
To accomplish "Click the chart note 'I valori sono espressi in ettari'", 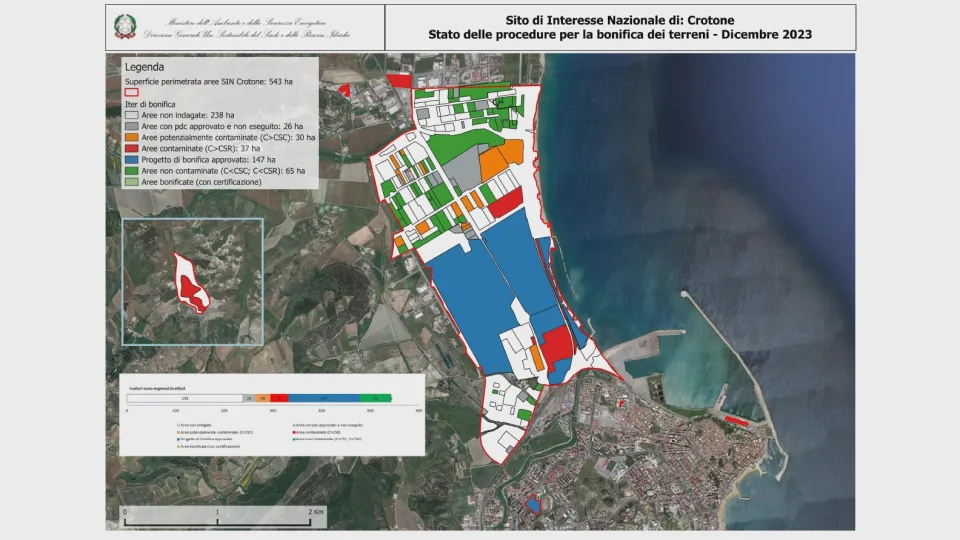I will click(x=157, y=388).
